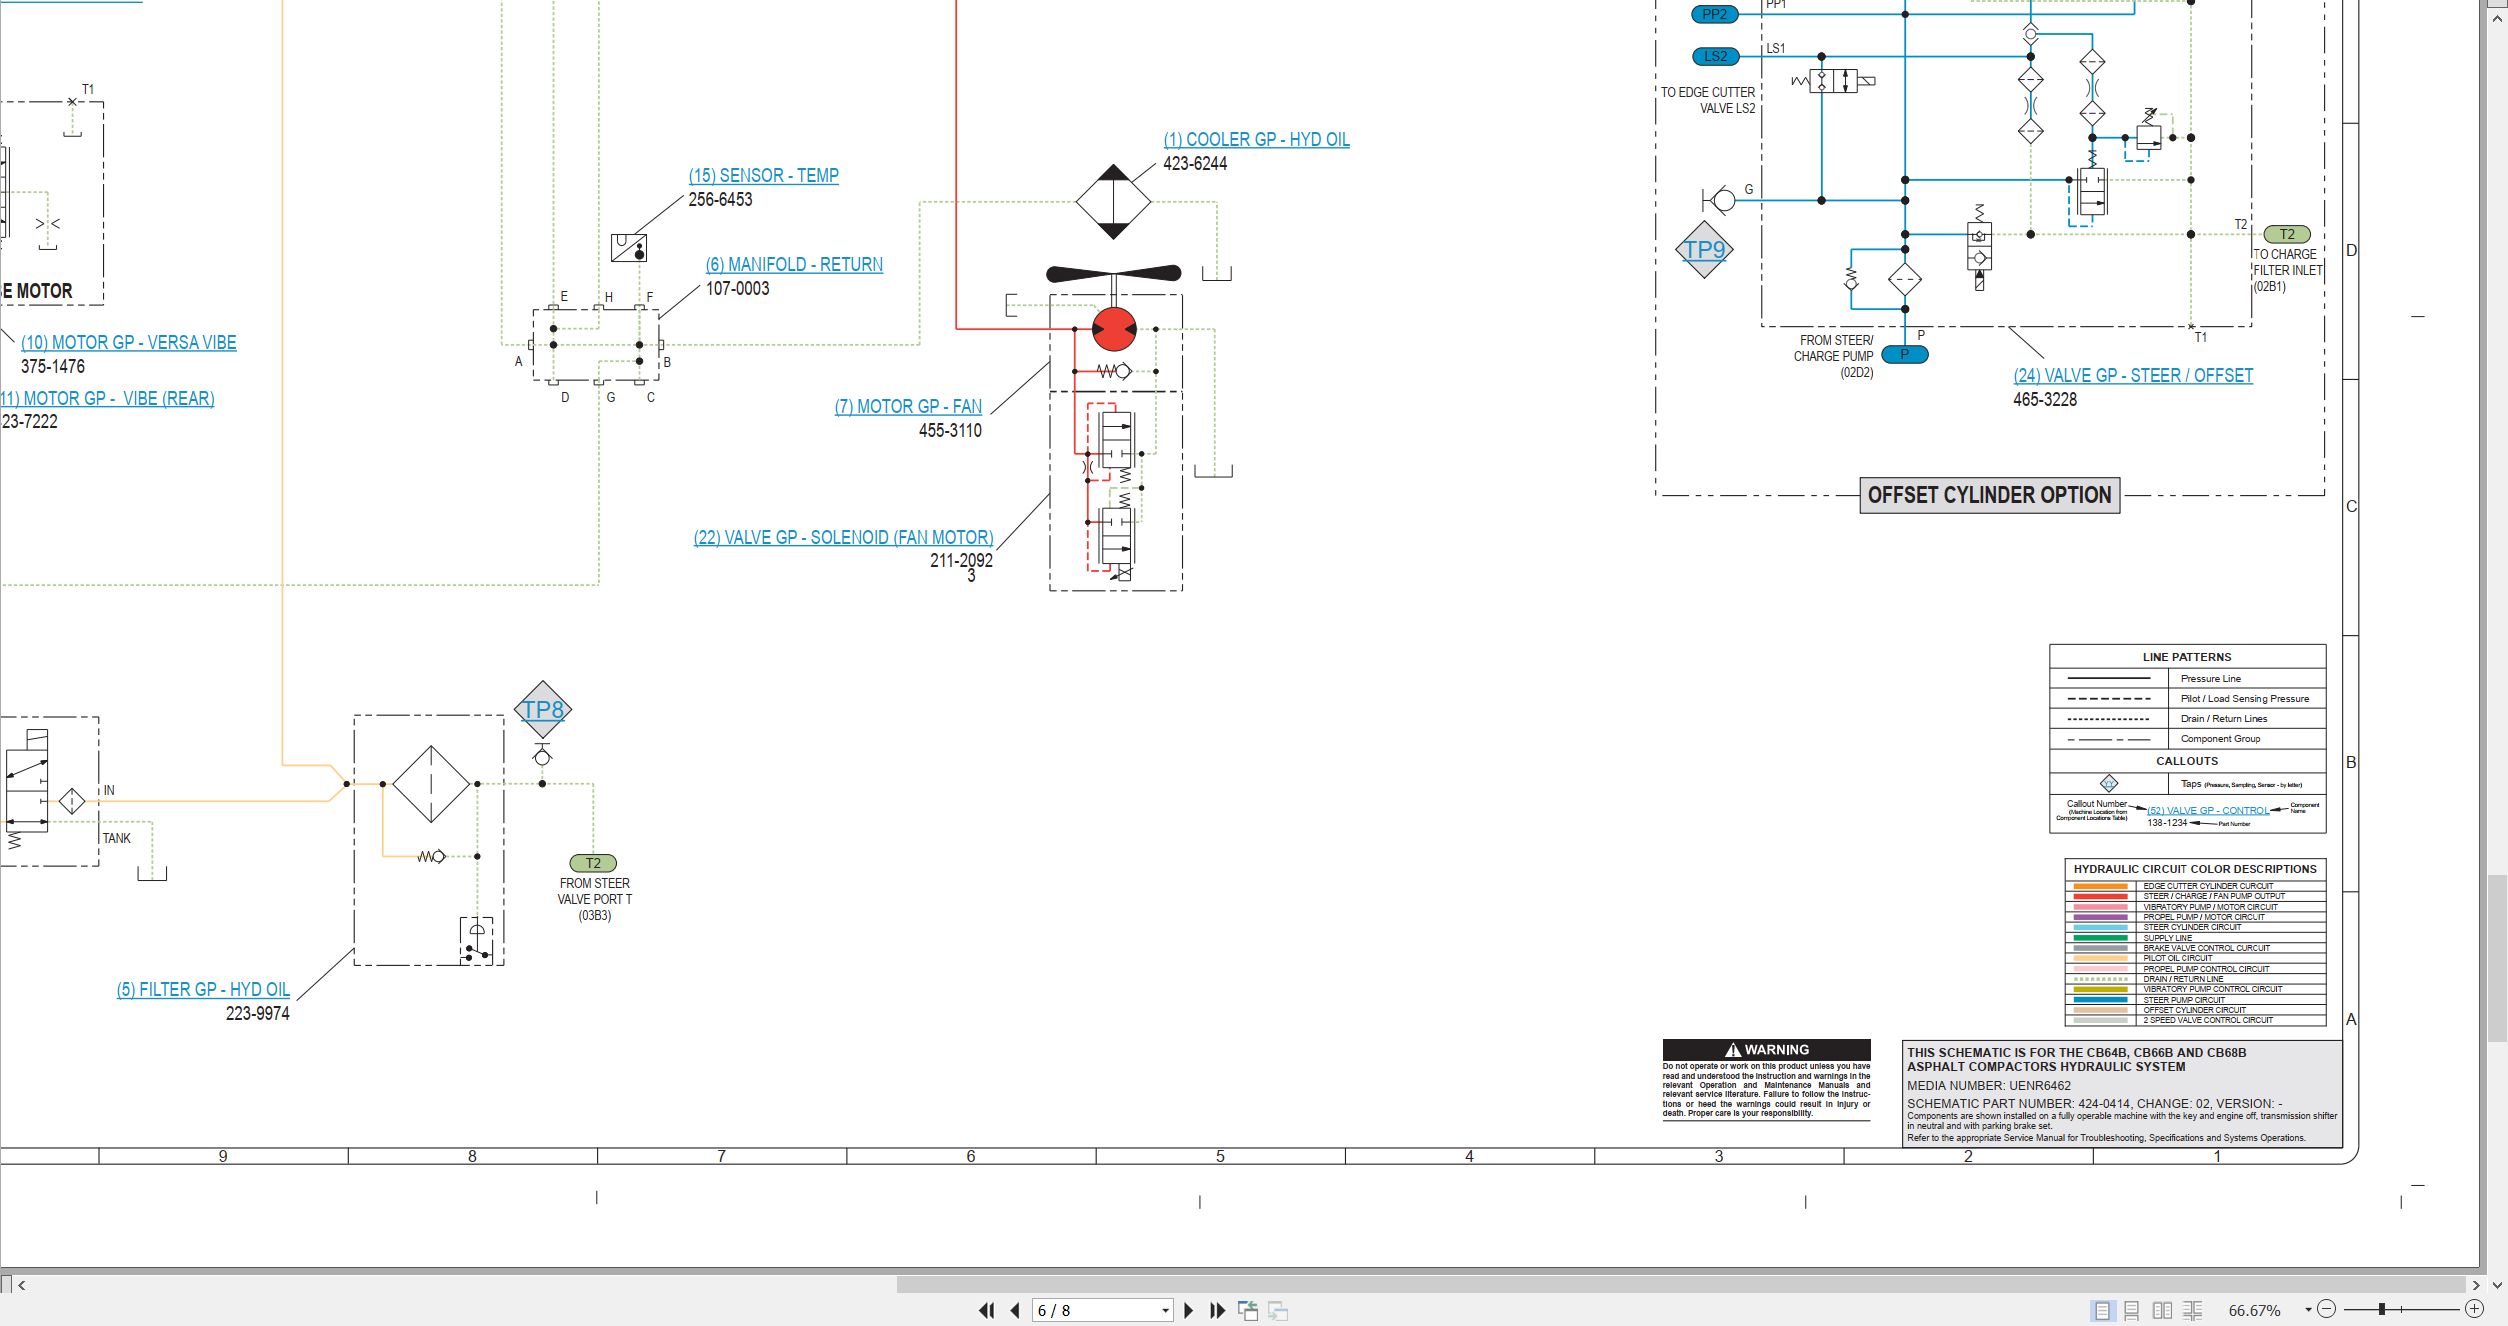Open (22) VALVE GP - SOLENOID (FAN MOTOR) link
This screenshot has height=1326, width=2508.
tap(843, 538)
